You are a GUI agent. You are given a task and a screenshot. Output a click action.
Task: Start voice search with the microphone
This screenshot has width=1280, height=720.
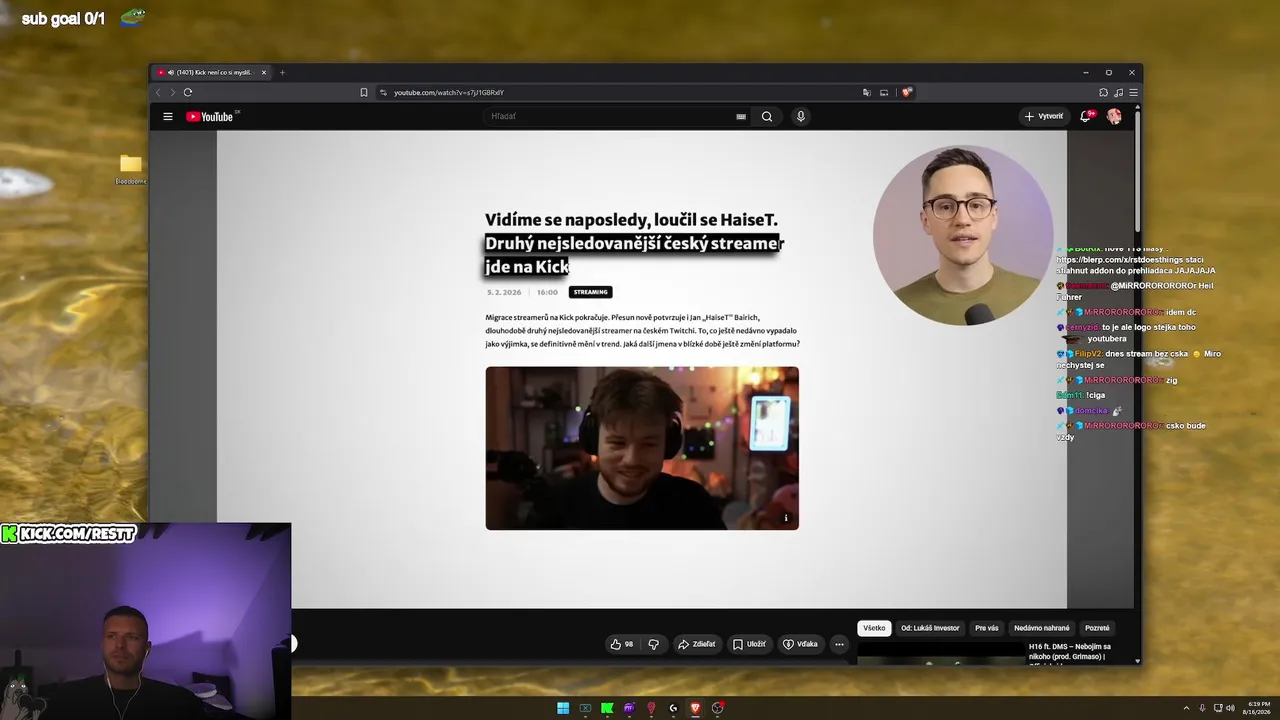click(x=800, y=117)
